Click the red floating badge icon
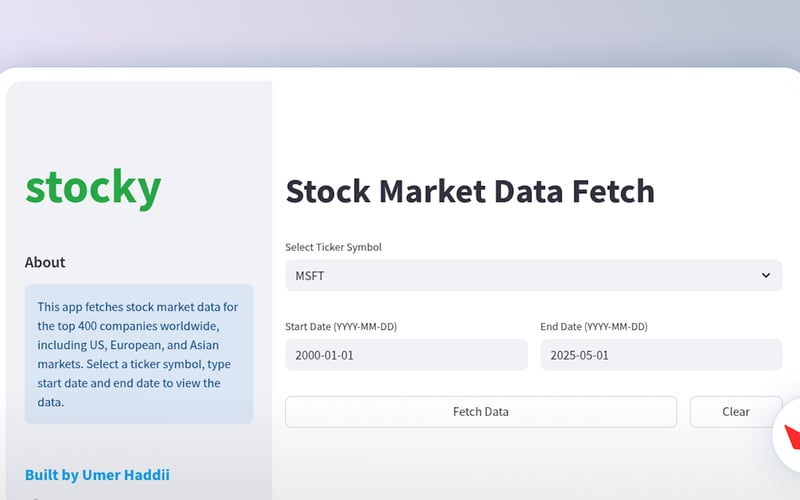This screenshot has height=500, width=800. 792,437
